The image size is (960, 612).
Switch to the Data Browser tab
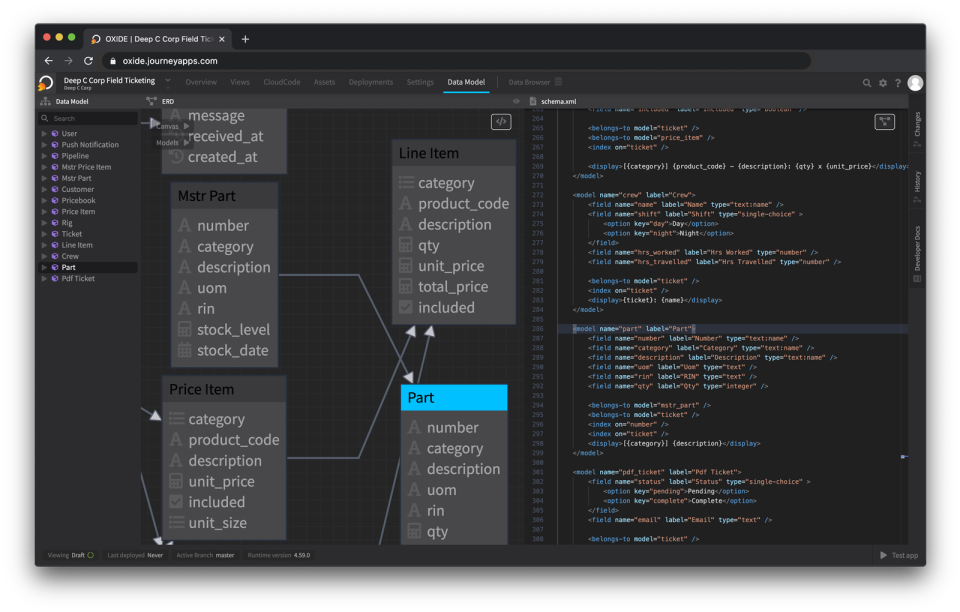click(x=528, y=82)
